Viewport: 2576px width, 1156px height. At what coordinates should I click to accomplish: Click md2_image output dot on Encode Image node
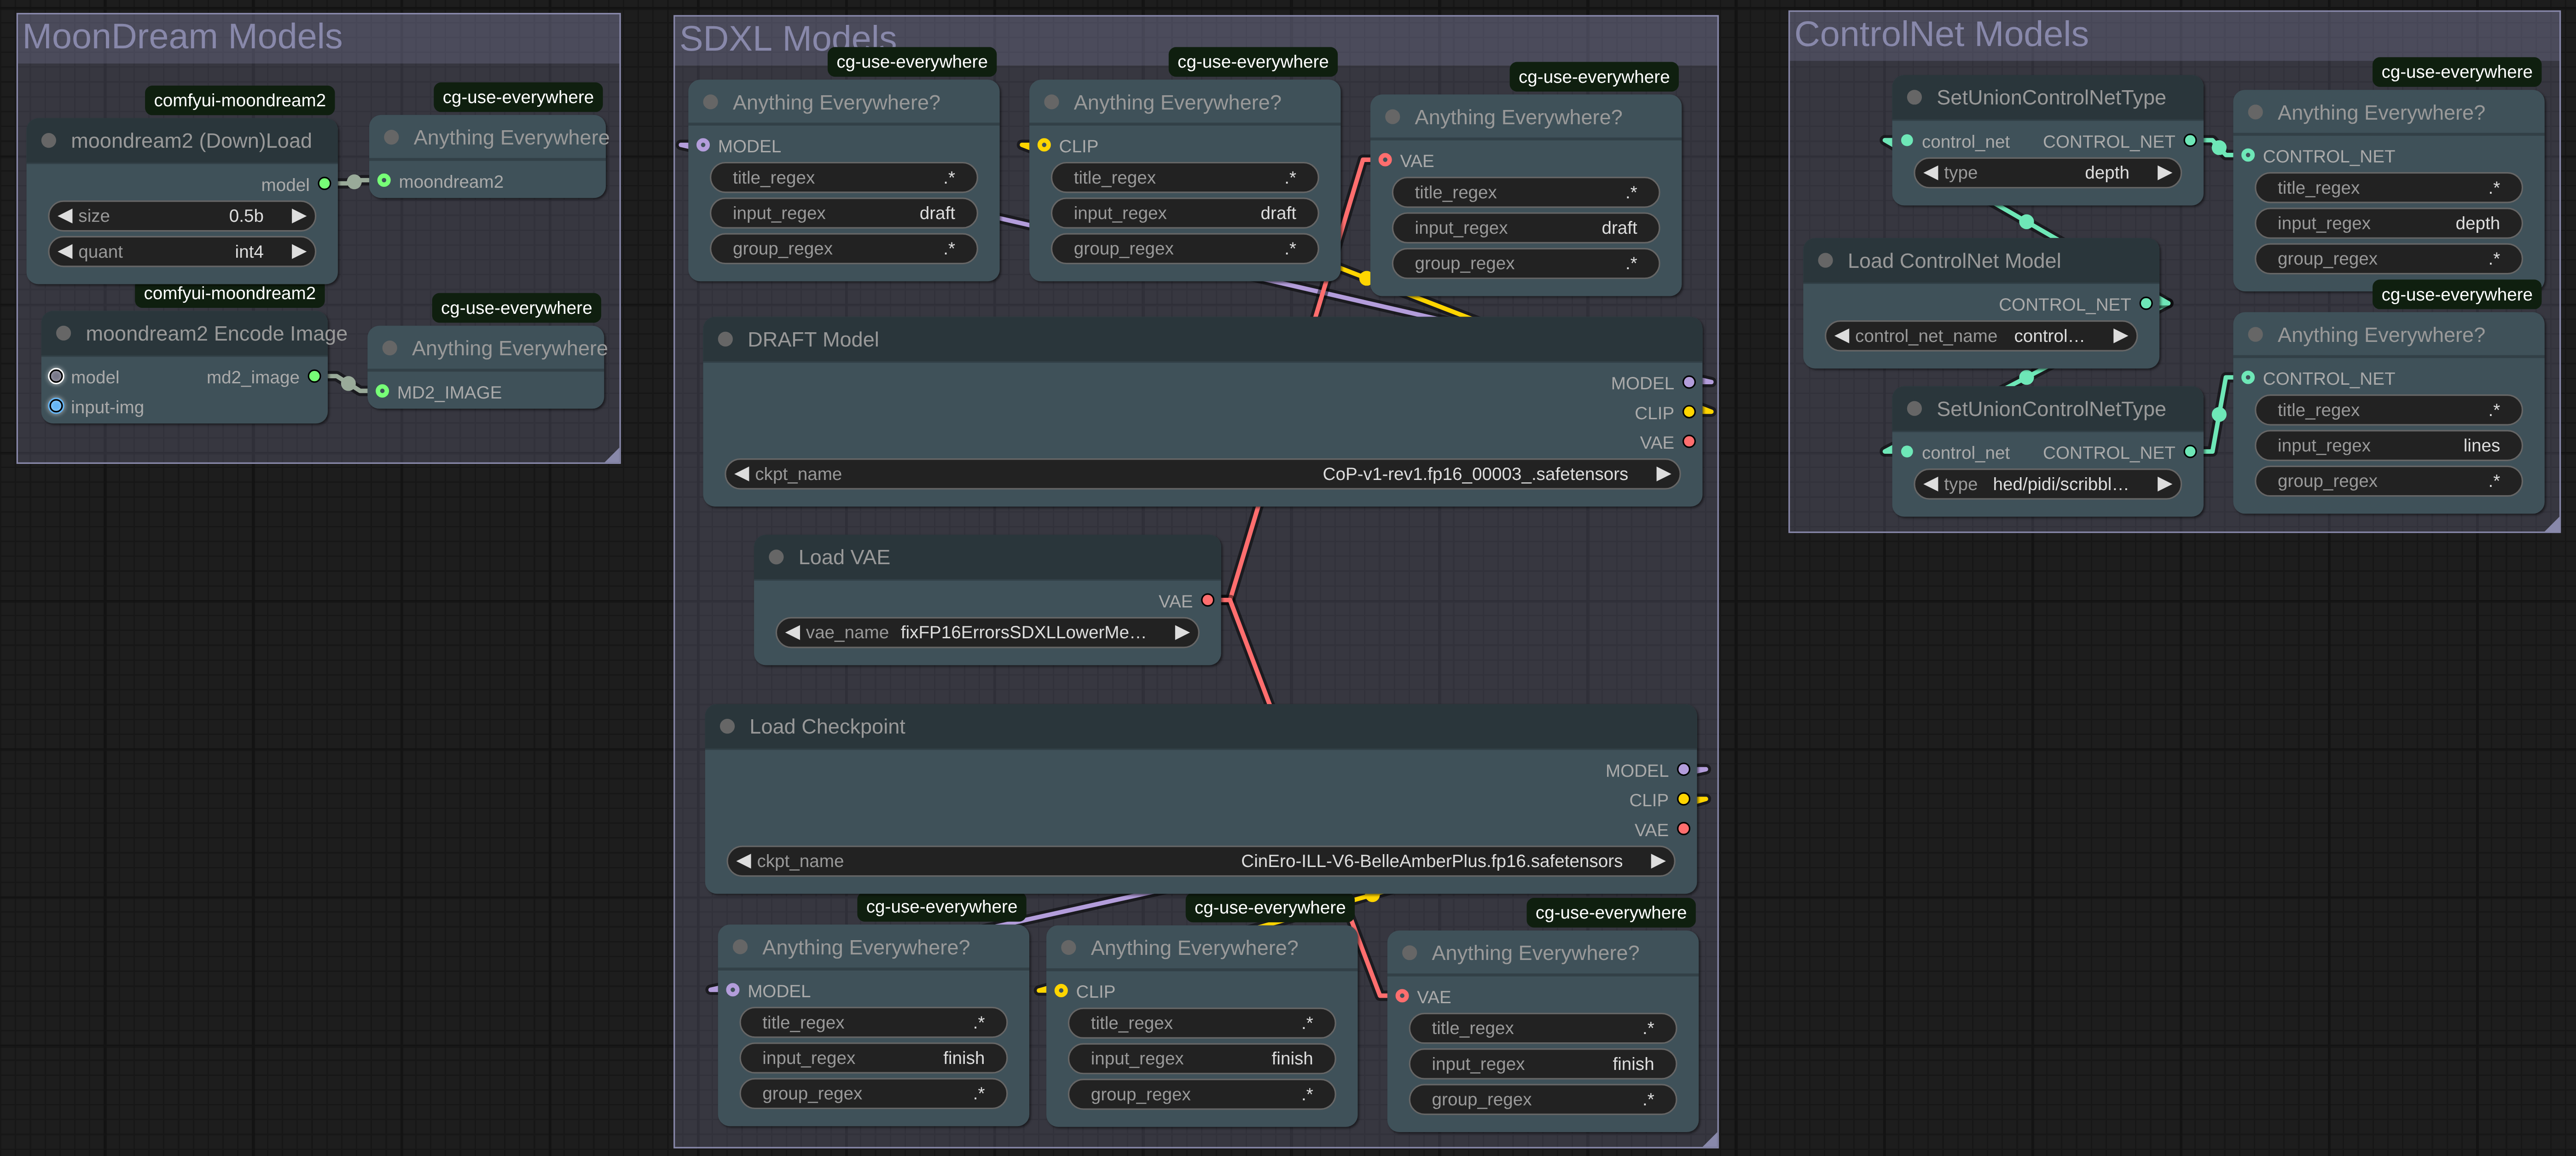[314, 377]
